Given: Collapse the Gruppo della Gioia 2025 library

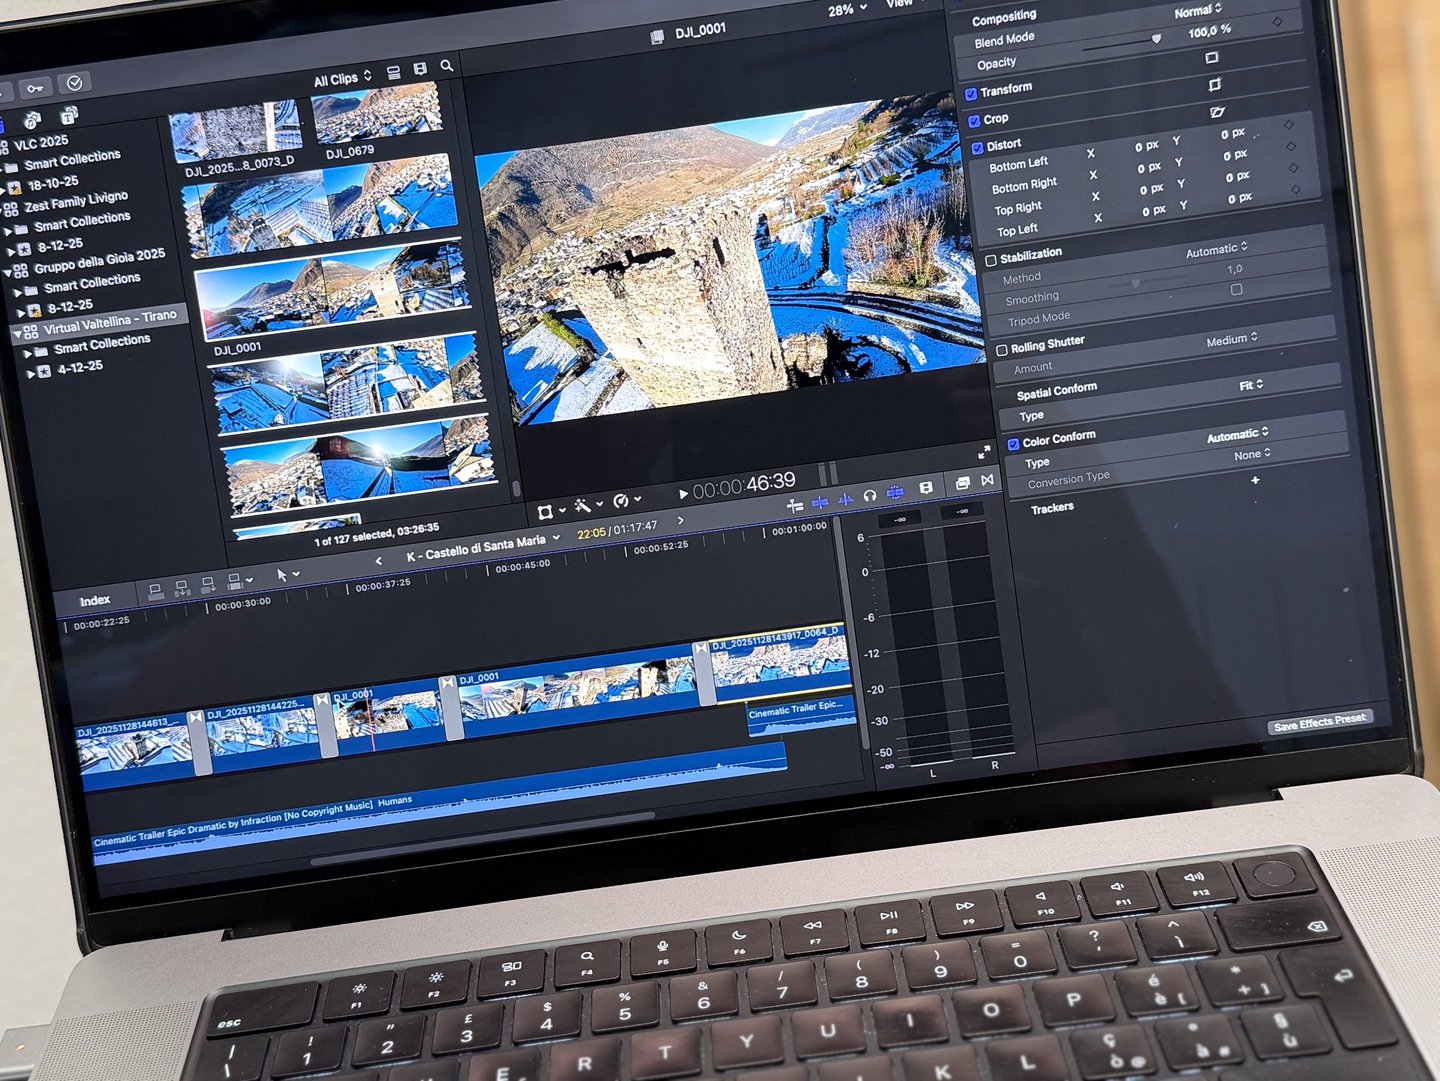Looking at the screenshot, I should (7, 272).
